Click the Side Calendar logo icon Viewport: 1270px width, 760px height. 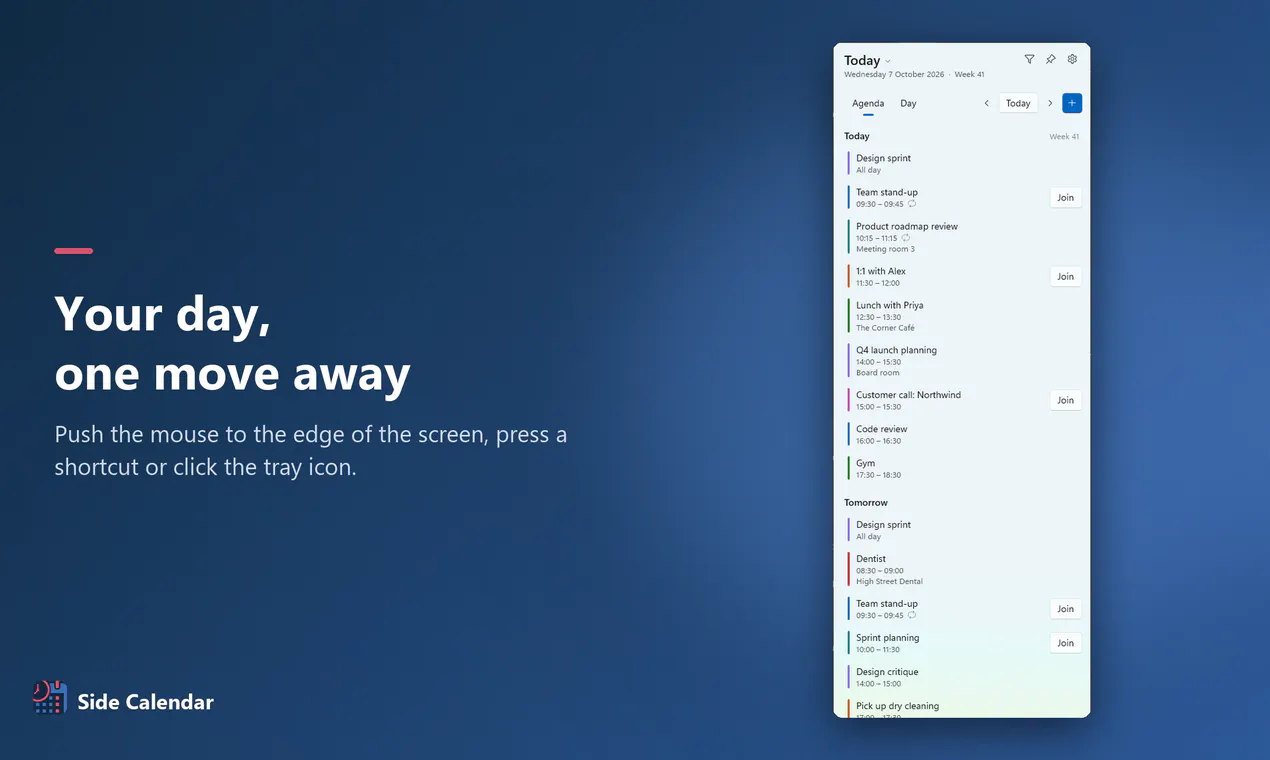click(x=49, y=697)
